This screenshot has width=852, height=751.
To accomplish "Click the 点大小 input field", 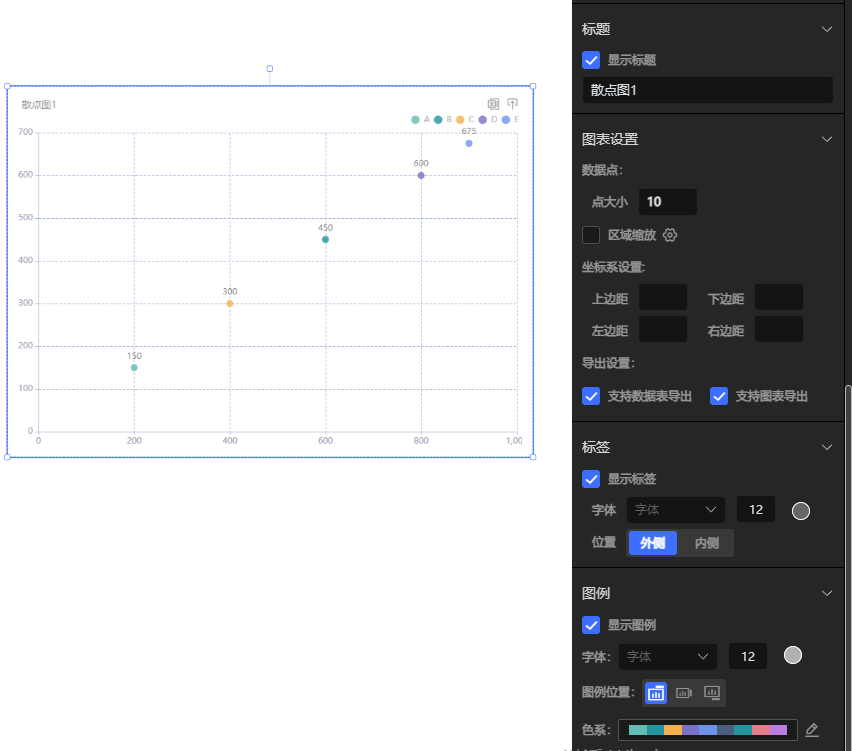I will point(668,202).
